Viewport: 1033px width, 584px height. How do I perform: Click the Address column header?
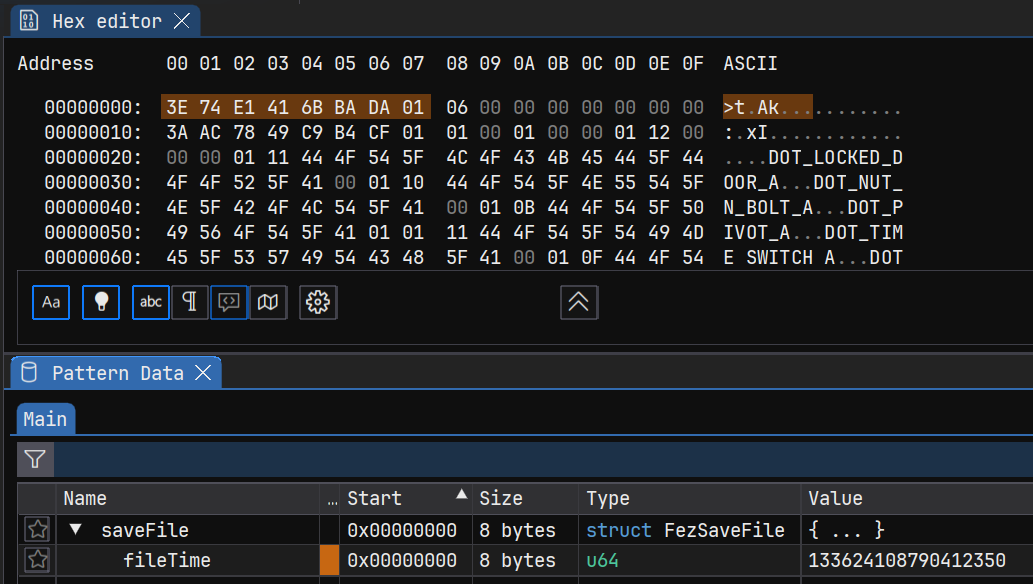pyautogui.click(x=55, y=63)
